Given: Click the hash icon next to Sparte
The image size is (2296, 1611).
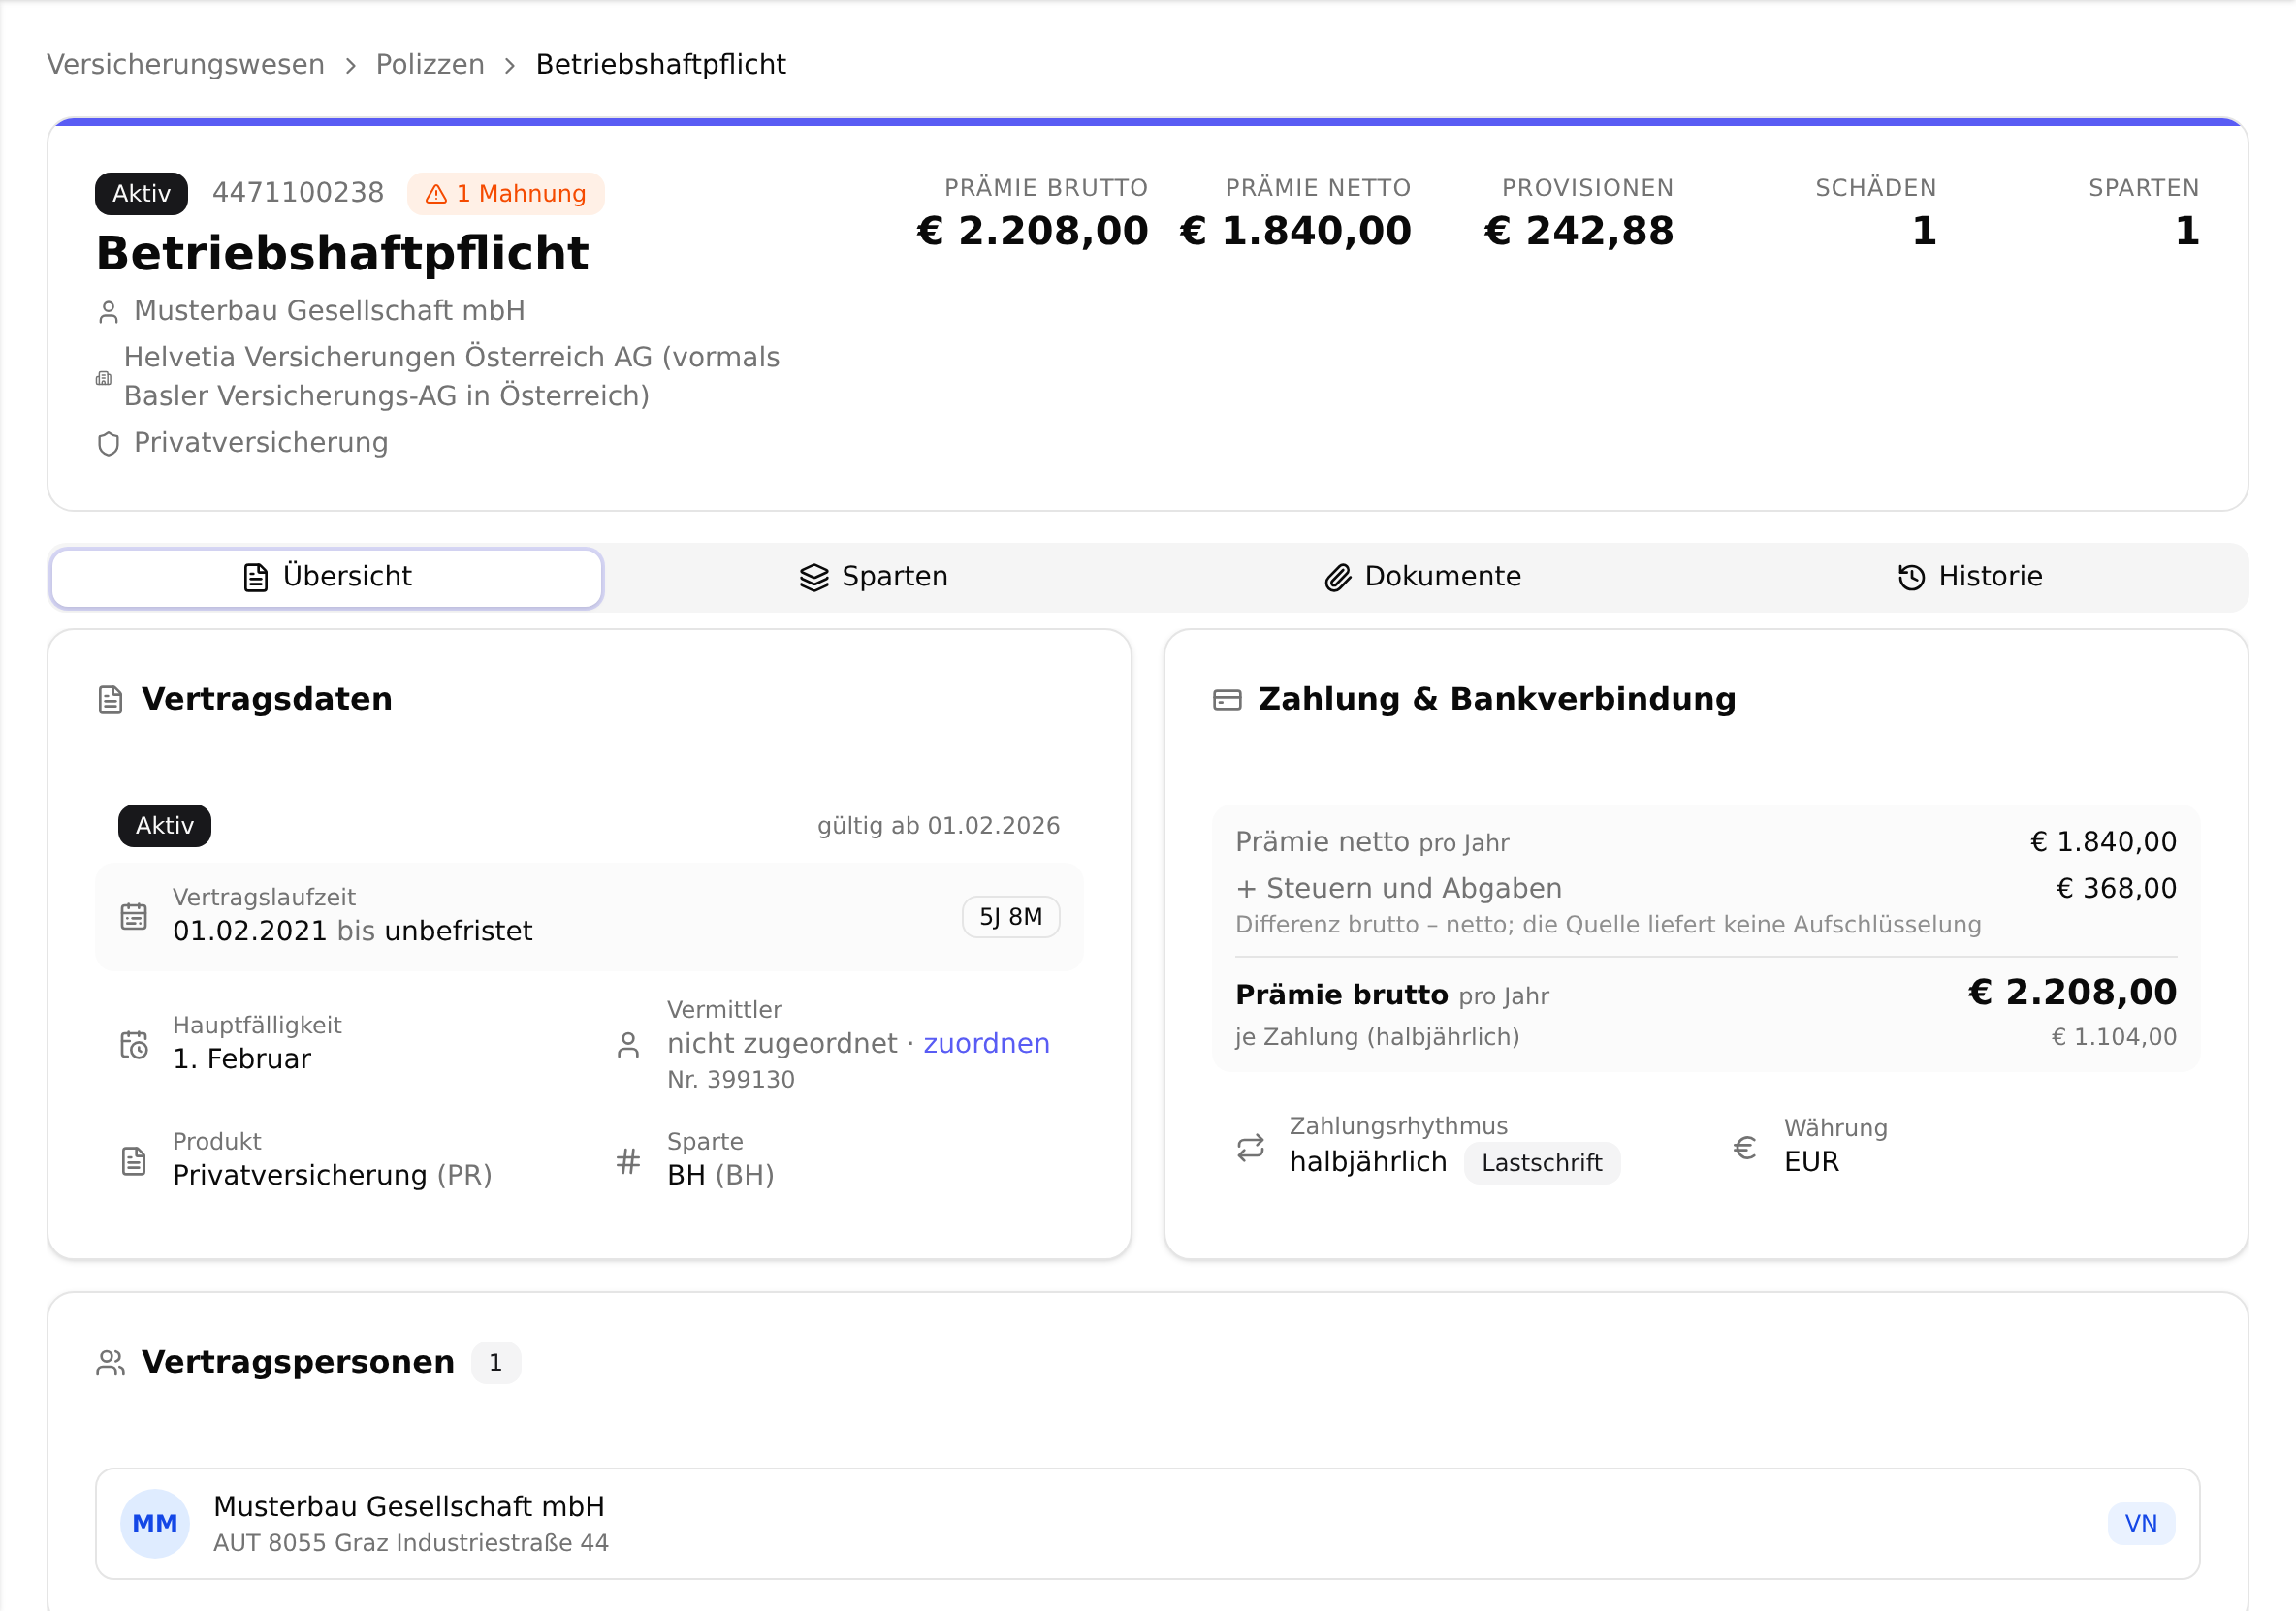Looking at the screenshot, I should (628, 1161).
